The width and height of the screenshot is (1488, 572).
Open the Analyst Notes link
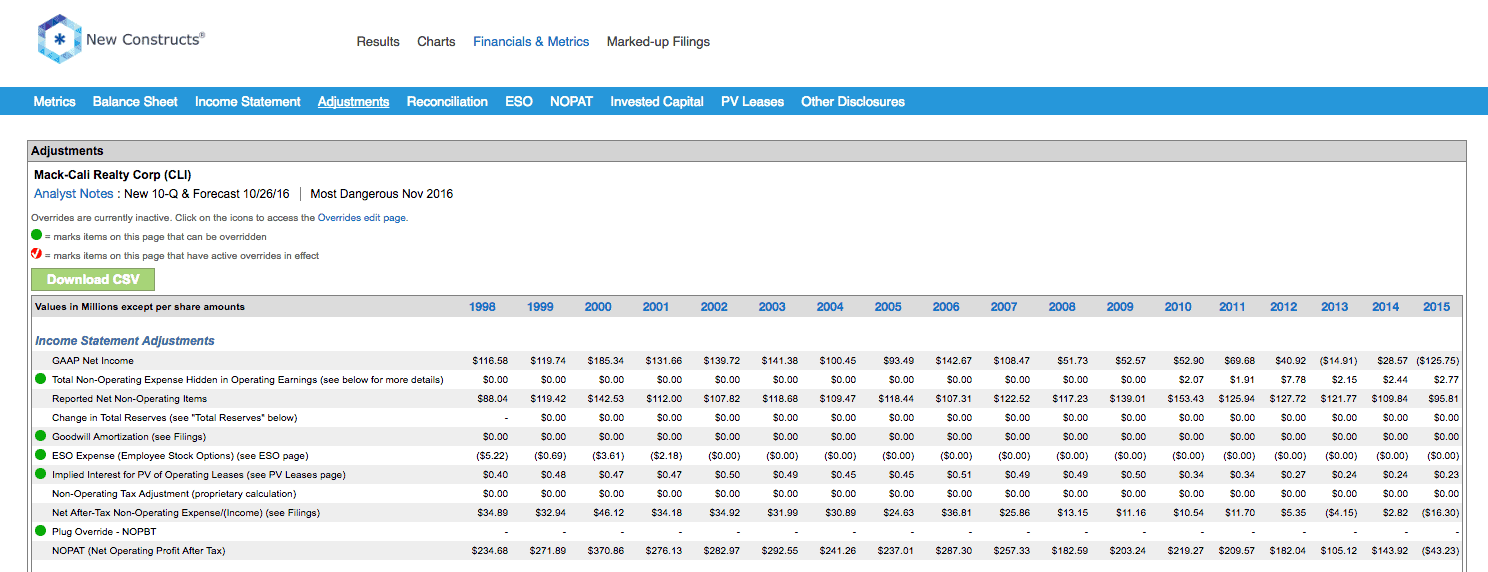74,194
